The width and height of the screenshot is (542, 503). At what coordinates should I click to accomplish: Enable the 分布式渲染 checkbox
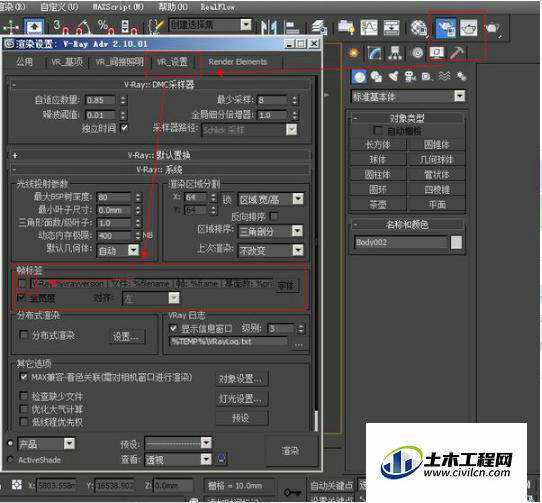coord(24,335)
